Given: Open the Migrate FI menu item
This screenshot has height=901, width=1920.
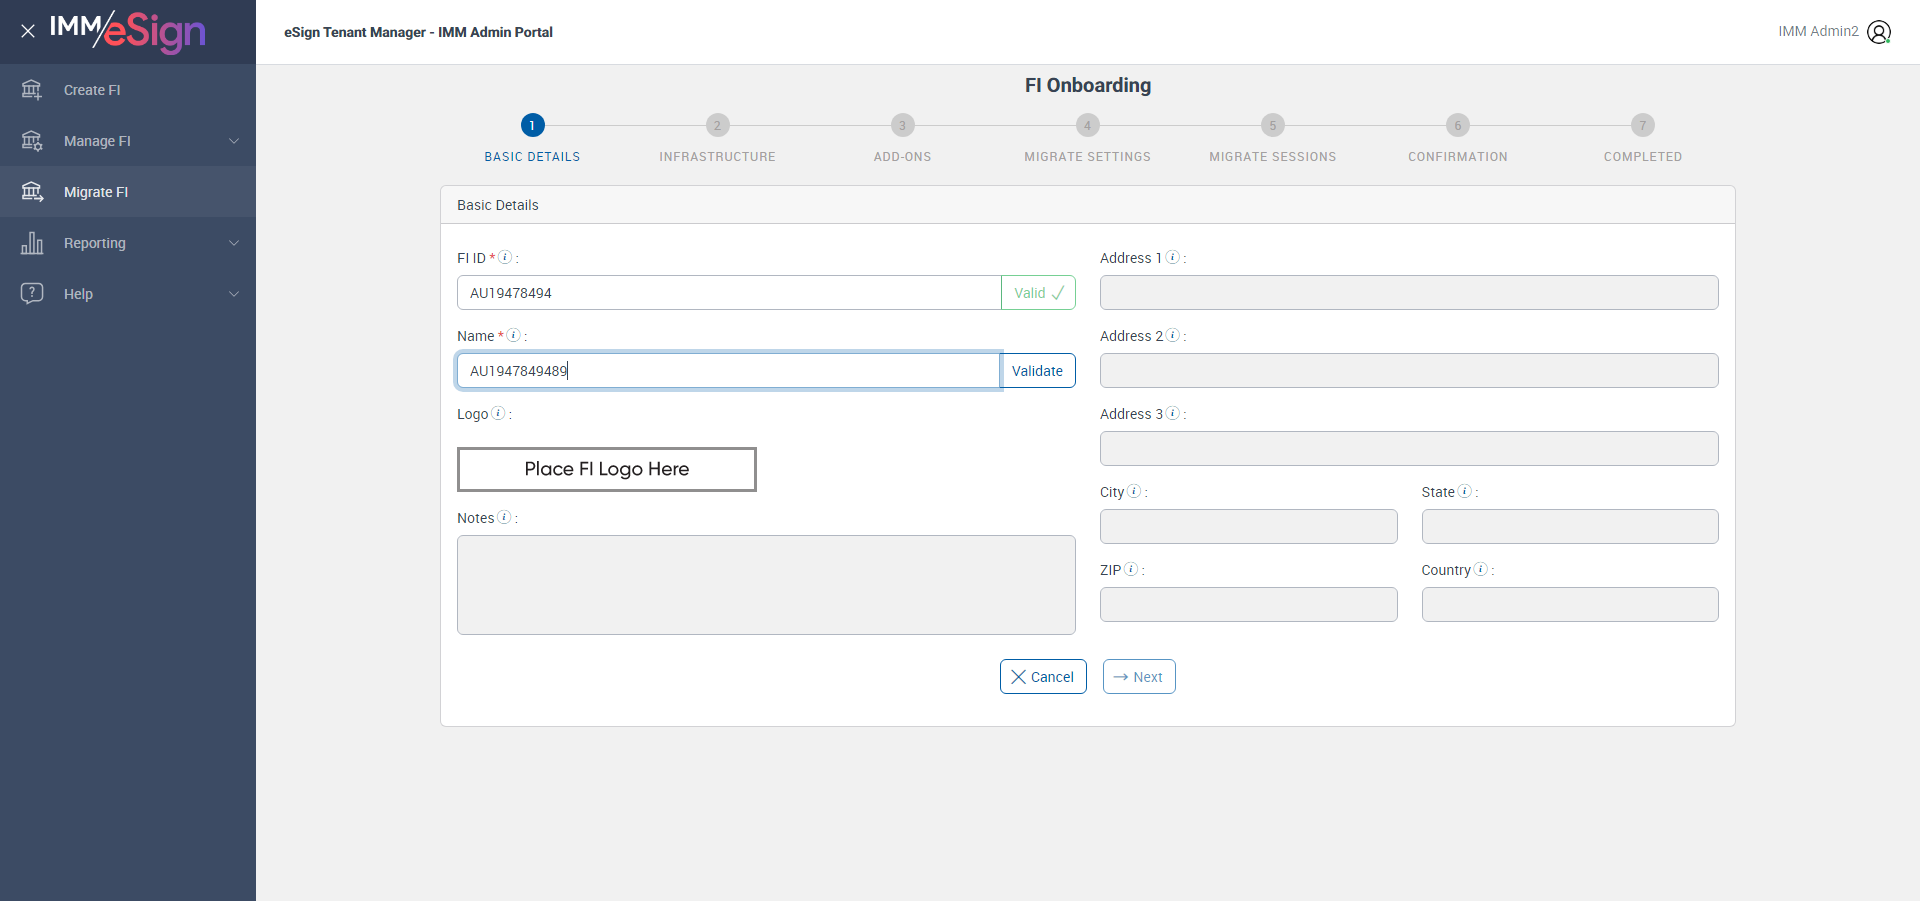Looking at the screenshot, I should click(96, 192).
